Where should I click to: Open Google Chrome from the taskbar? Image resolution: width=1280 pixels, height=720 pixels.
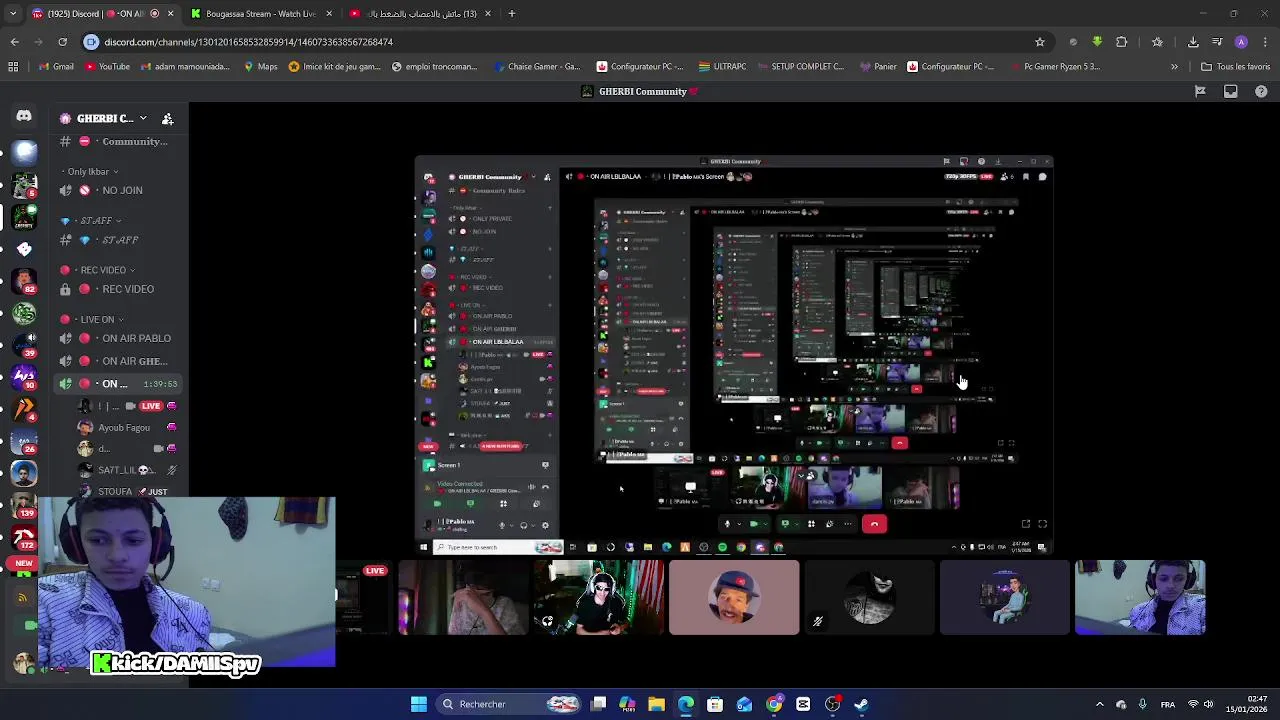(x=774, y=704)
